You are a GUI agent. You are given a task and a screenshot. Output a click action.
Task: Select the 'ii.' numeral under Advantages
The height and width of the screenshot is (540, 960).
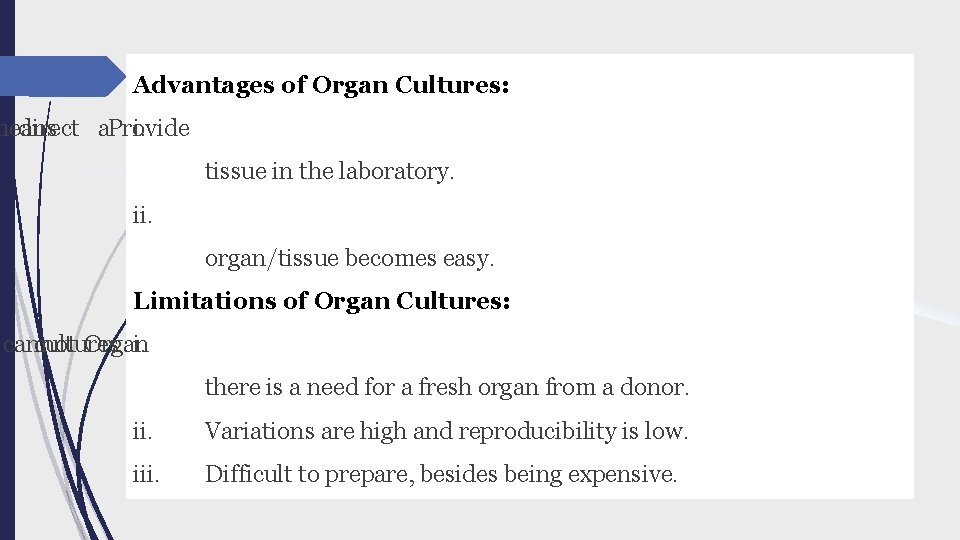coord(142,215)
